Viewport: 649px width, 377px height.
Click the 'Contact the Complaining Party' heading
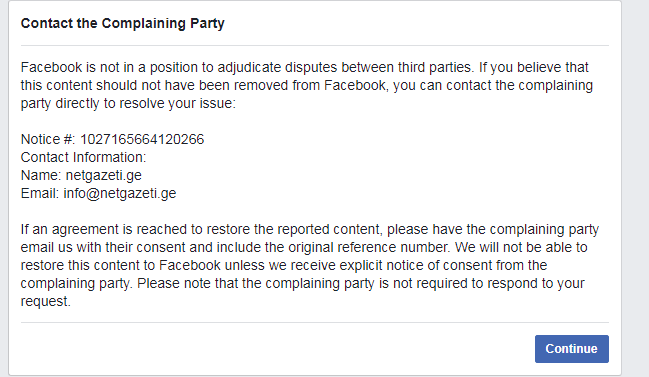123,24
